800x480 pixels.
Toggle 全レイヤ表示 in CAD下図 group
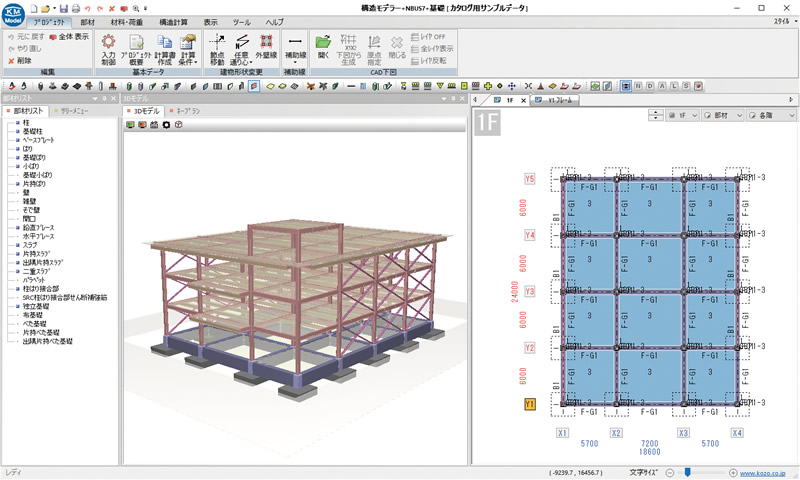[x=432, y=48]
